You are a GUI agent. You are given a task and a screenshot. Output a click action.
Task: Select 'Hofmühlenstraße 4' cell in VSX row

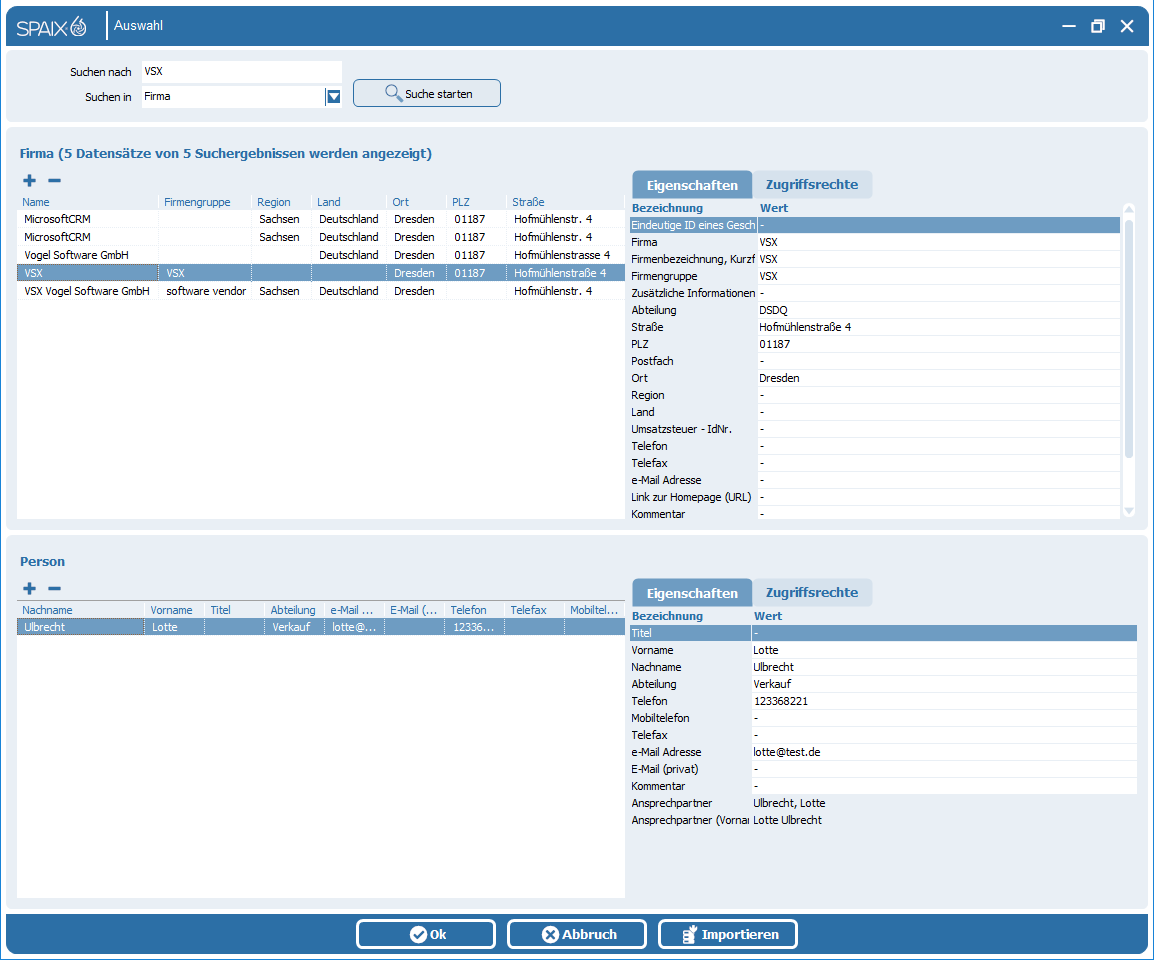565,273
